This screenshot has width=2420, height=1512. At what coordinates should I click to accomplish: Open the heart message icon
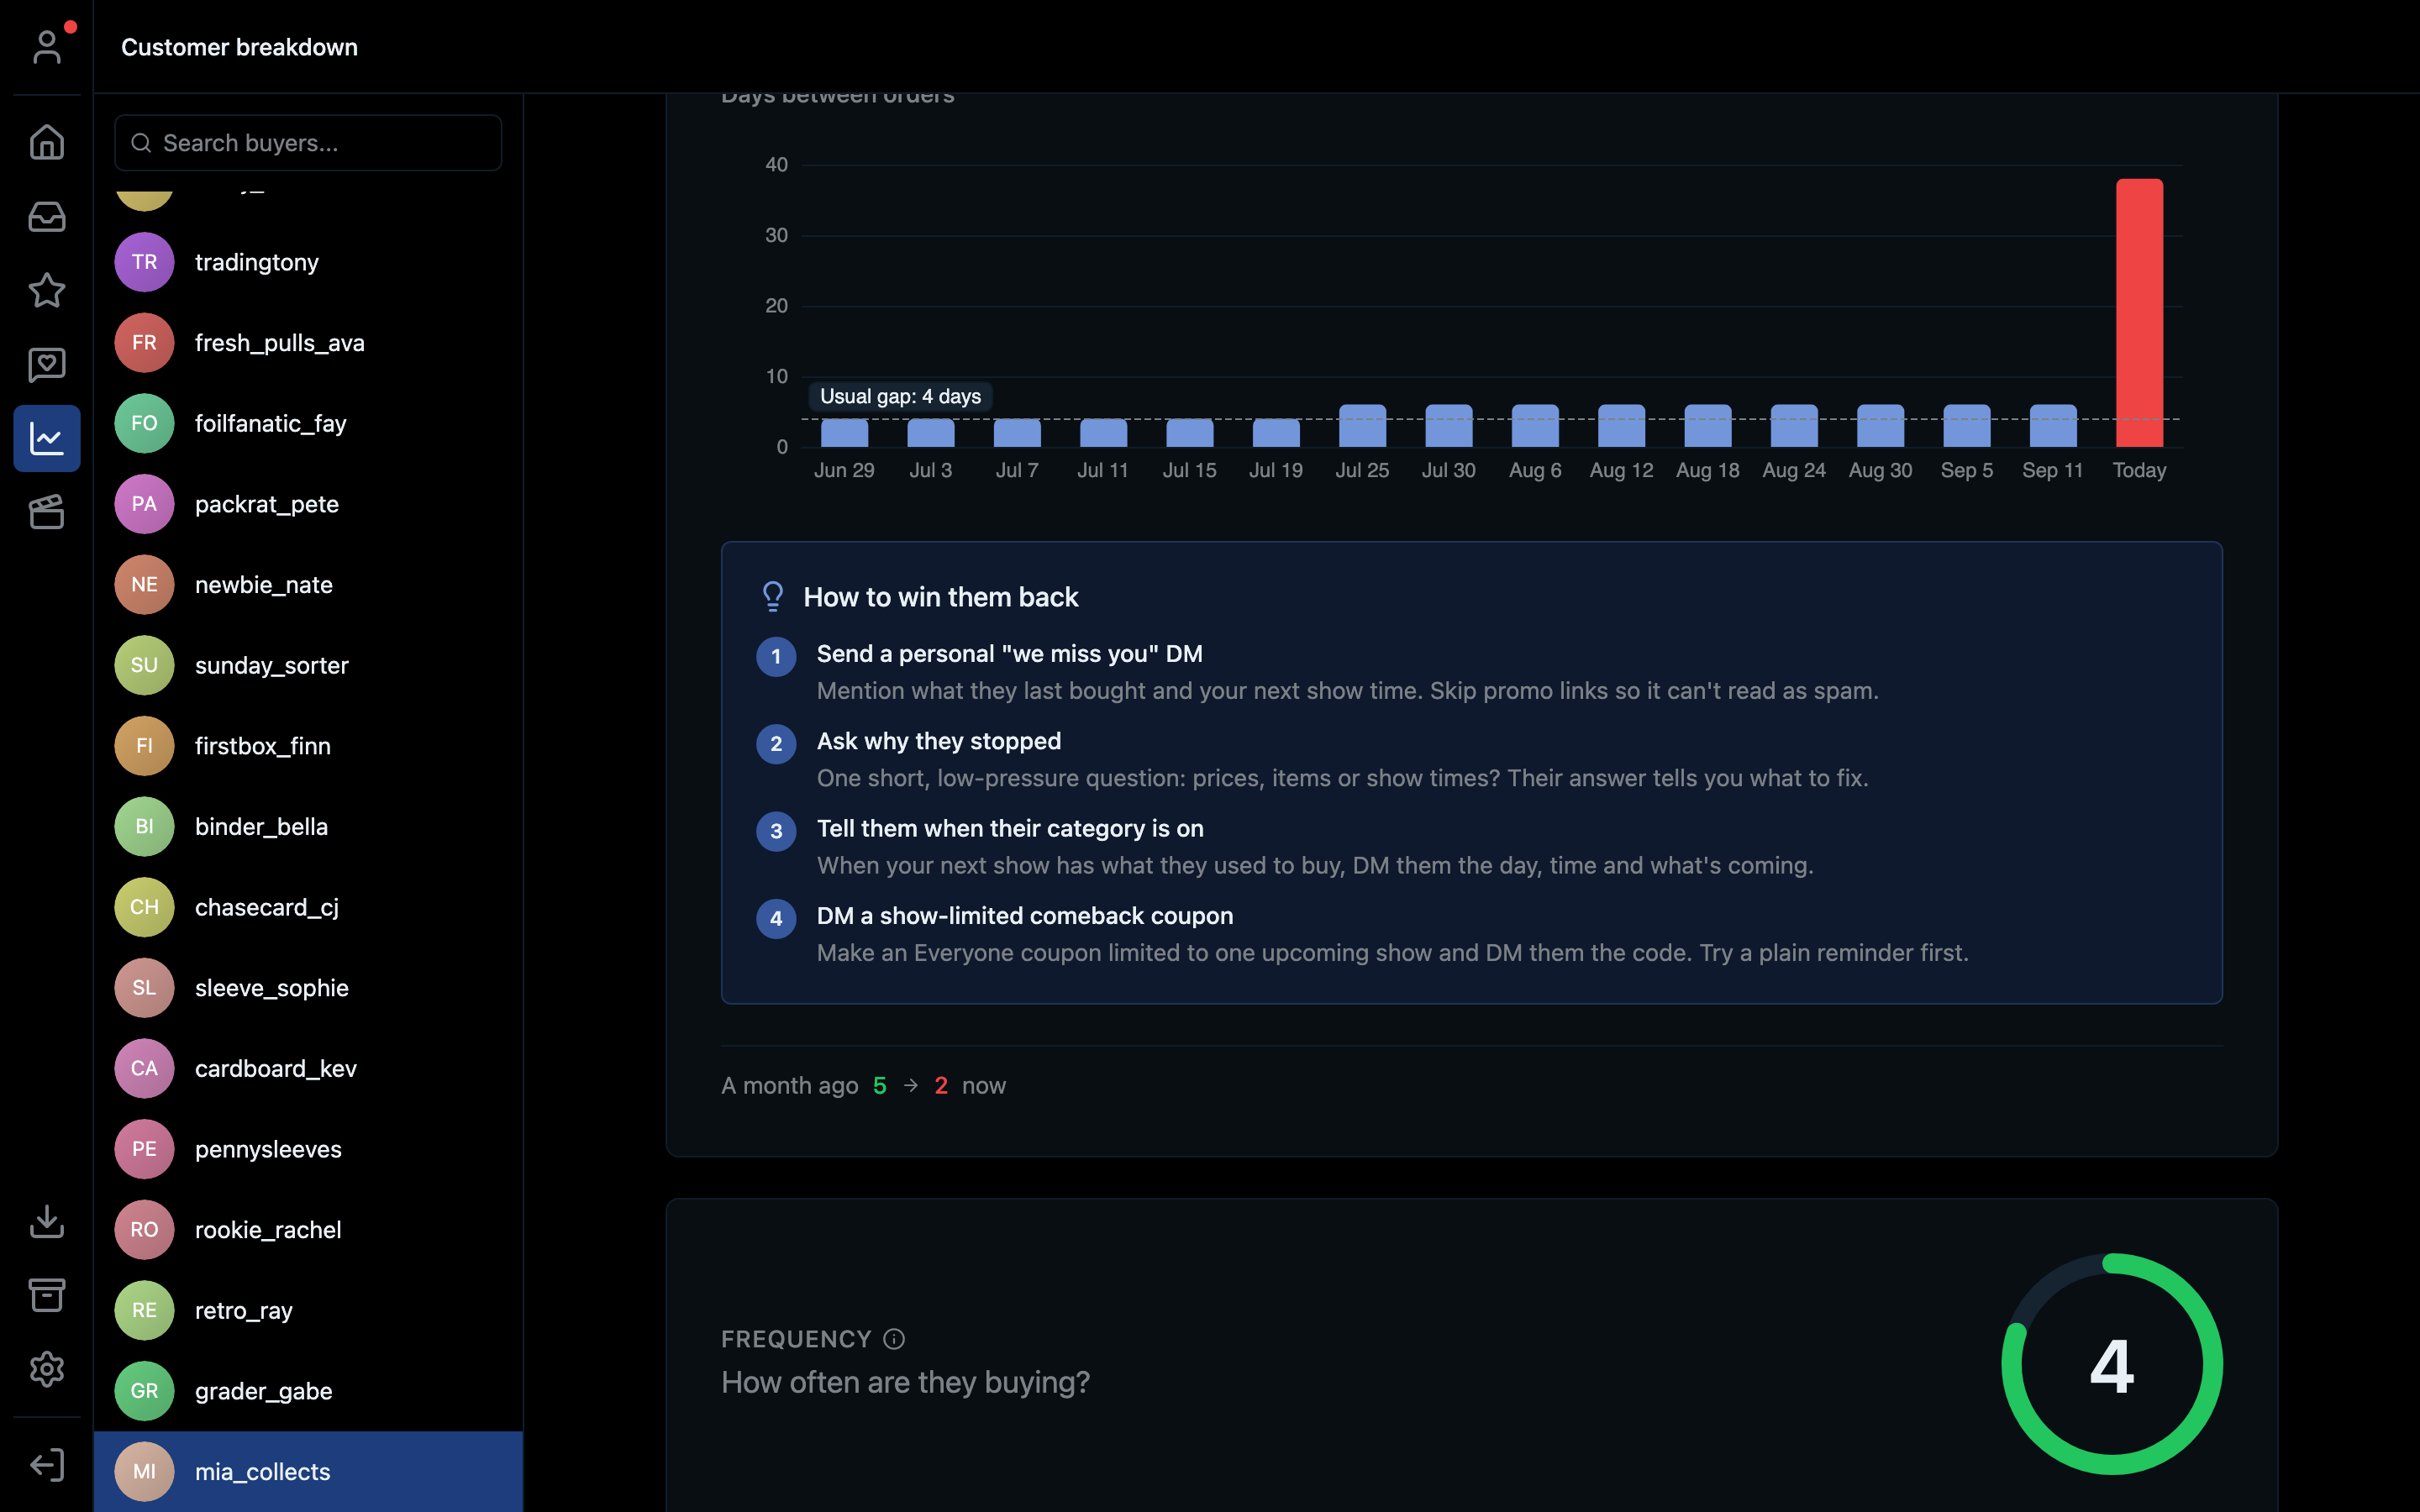click(x=47, y=364)
